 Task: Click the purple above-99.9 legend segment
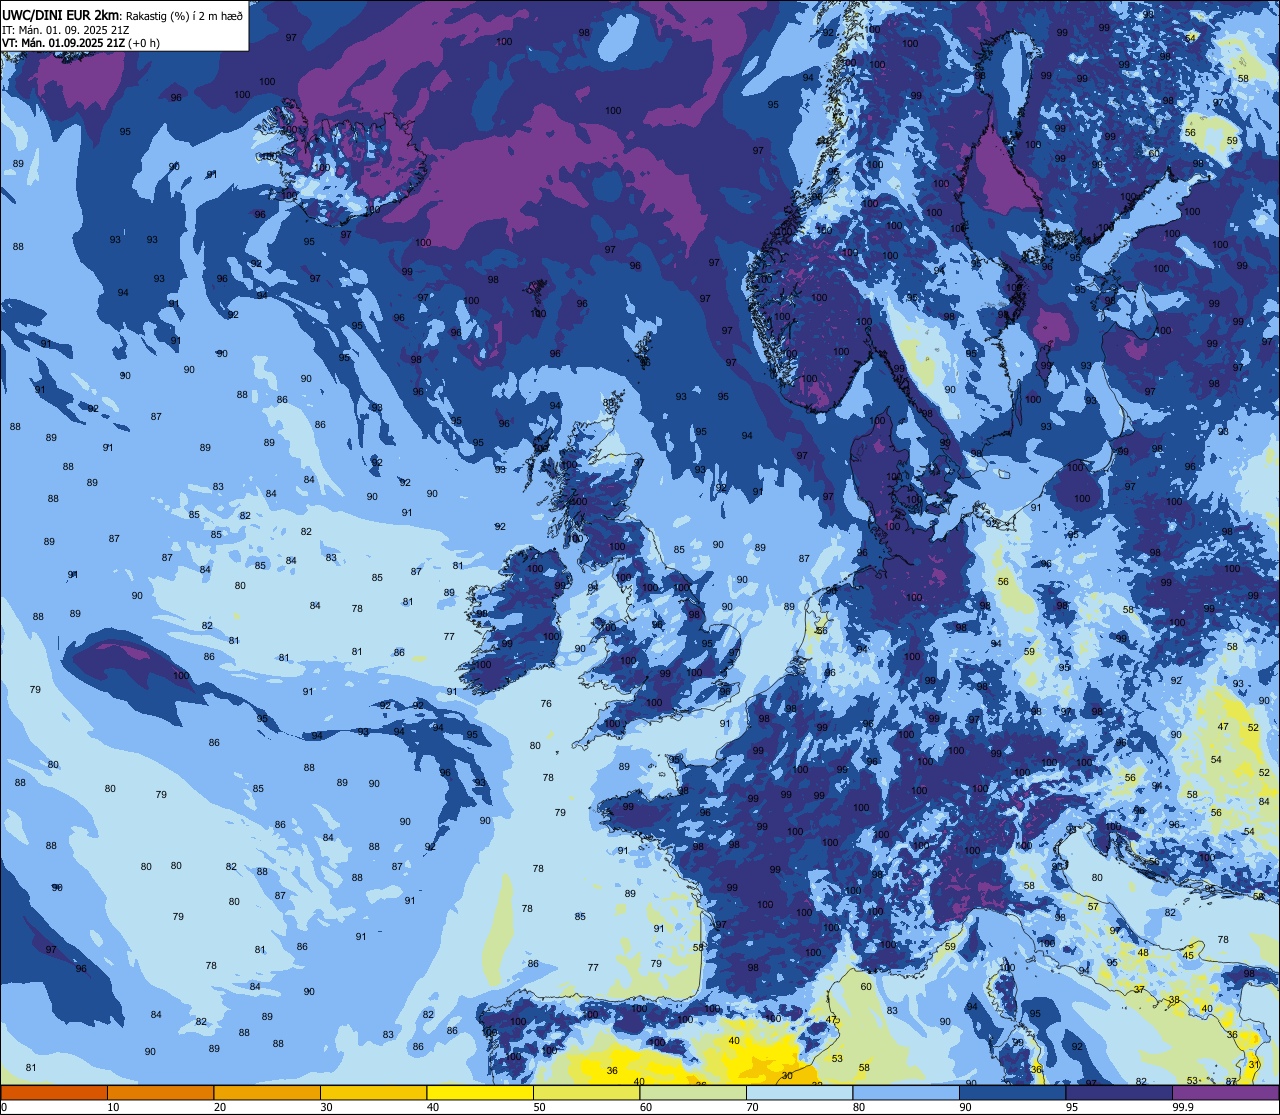(1226, 1093)
